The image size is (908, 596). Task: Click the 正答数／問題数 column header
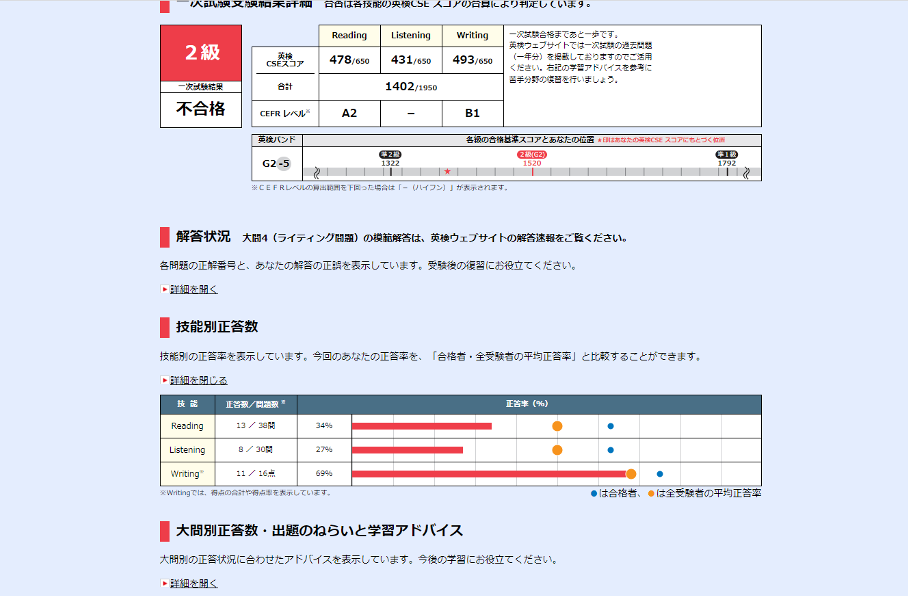255,404
